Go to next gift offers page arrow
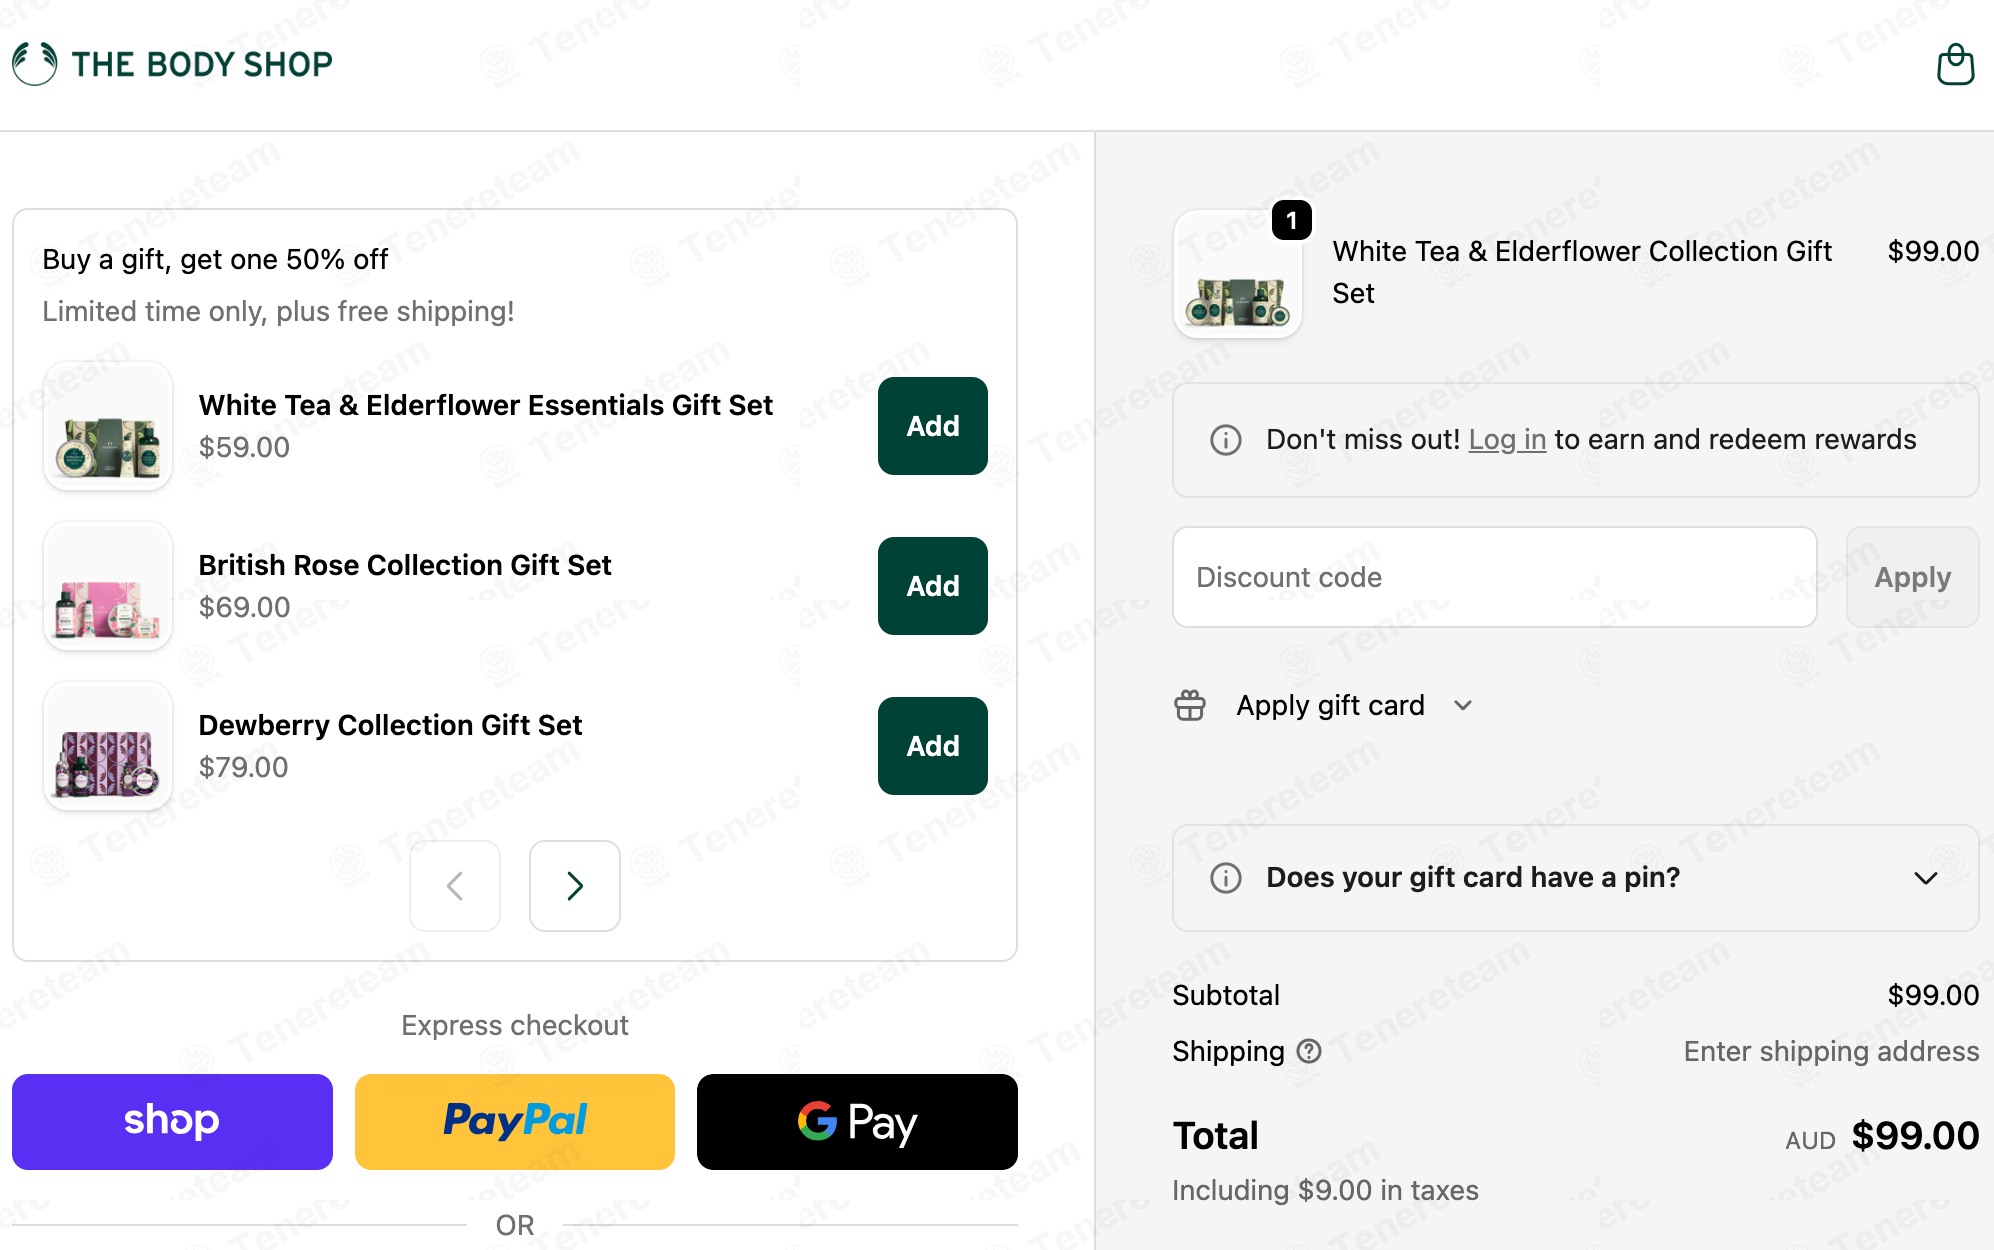The width and height of the screenshot is (1994, 1250). pyautogui.click(x=575, y=886)
